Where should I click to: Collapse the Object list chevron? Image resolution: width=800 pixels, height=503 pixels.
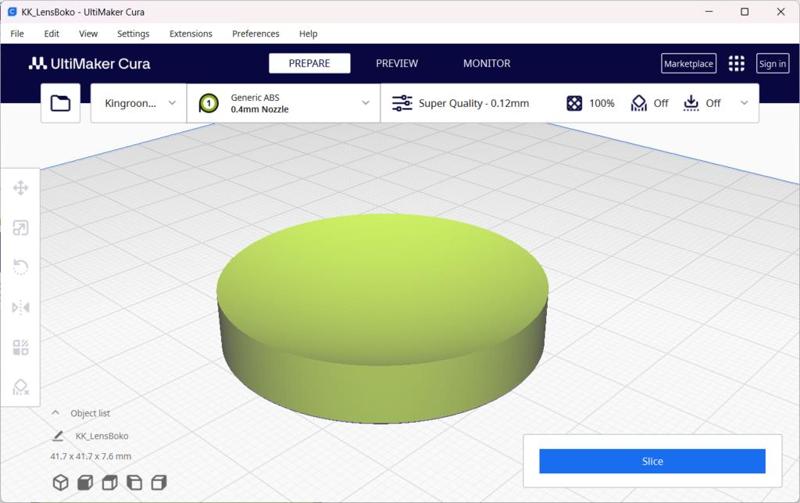click(56, 413)
